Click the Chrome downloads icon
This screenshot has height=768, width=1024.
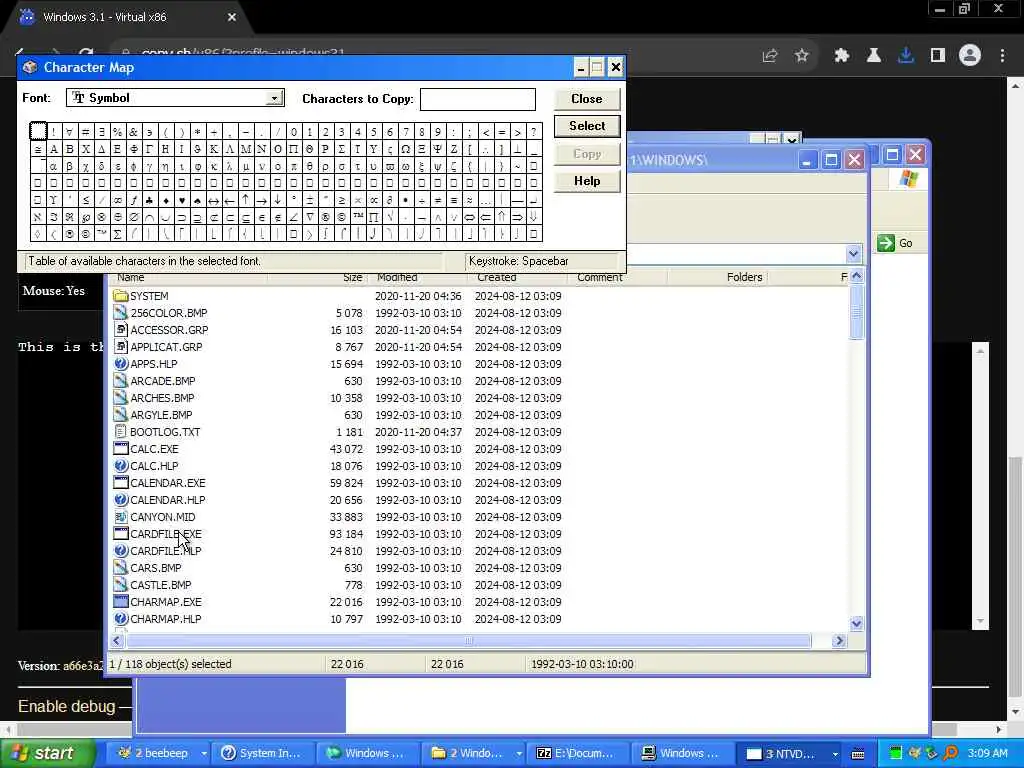pos(906,56)
